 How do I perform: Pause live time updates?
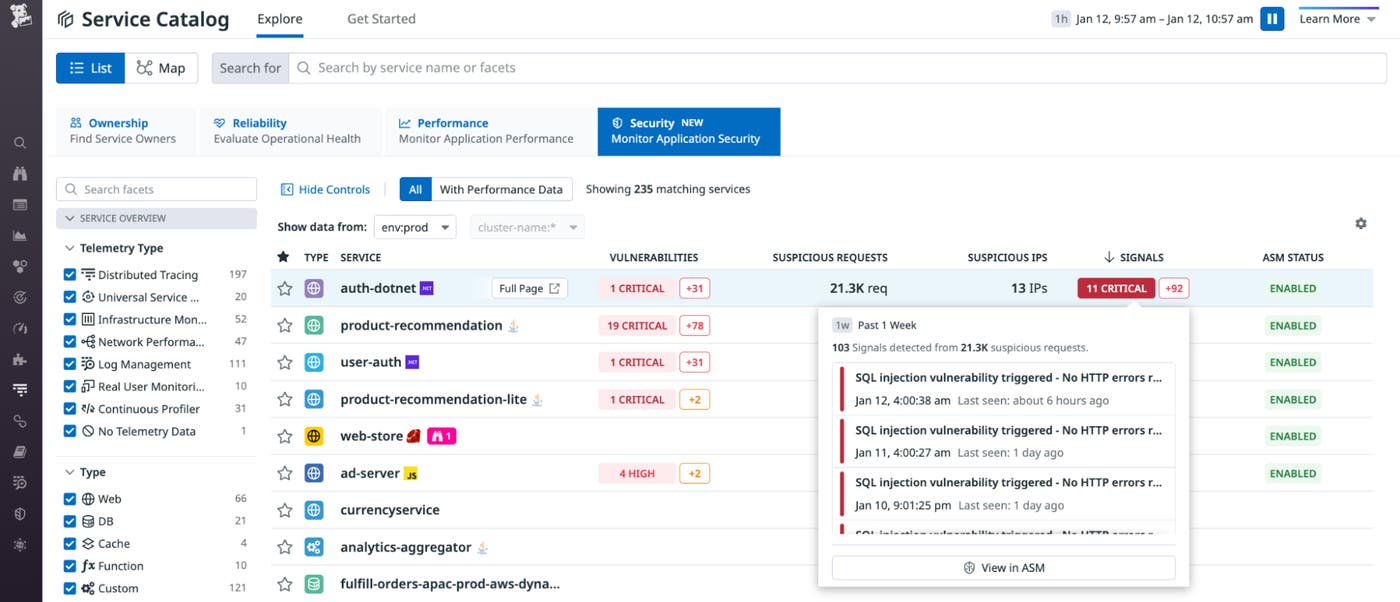point(1272,18)
